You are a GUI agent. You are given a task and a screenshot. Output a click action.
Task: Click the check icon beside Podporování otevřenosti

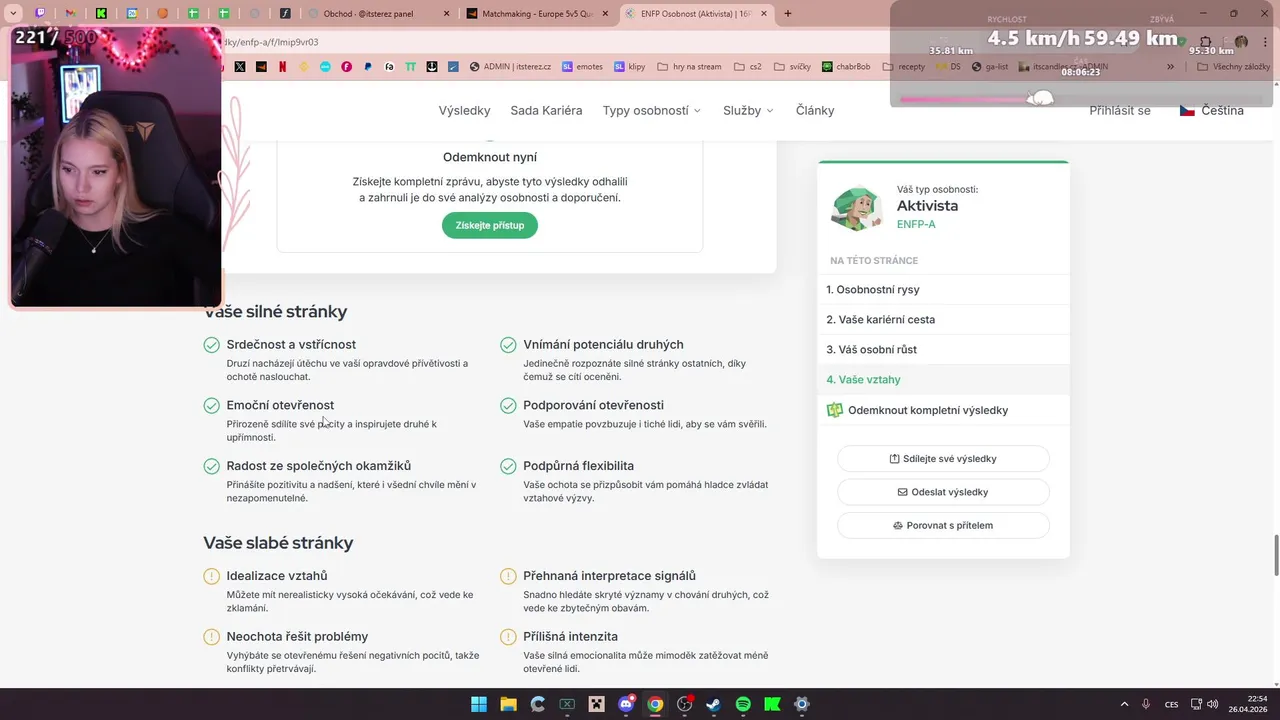pos(508,405)
